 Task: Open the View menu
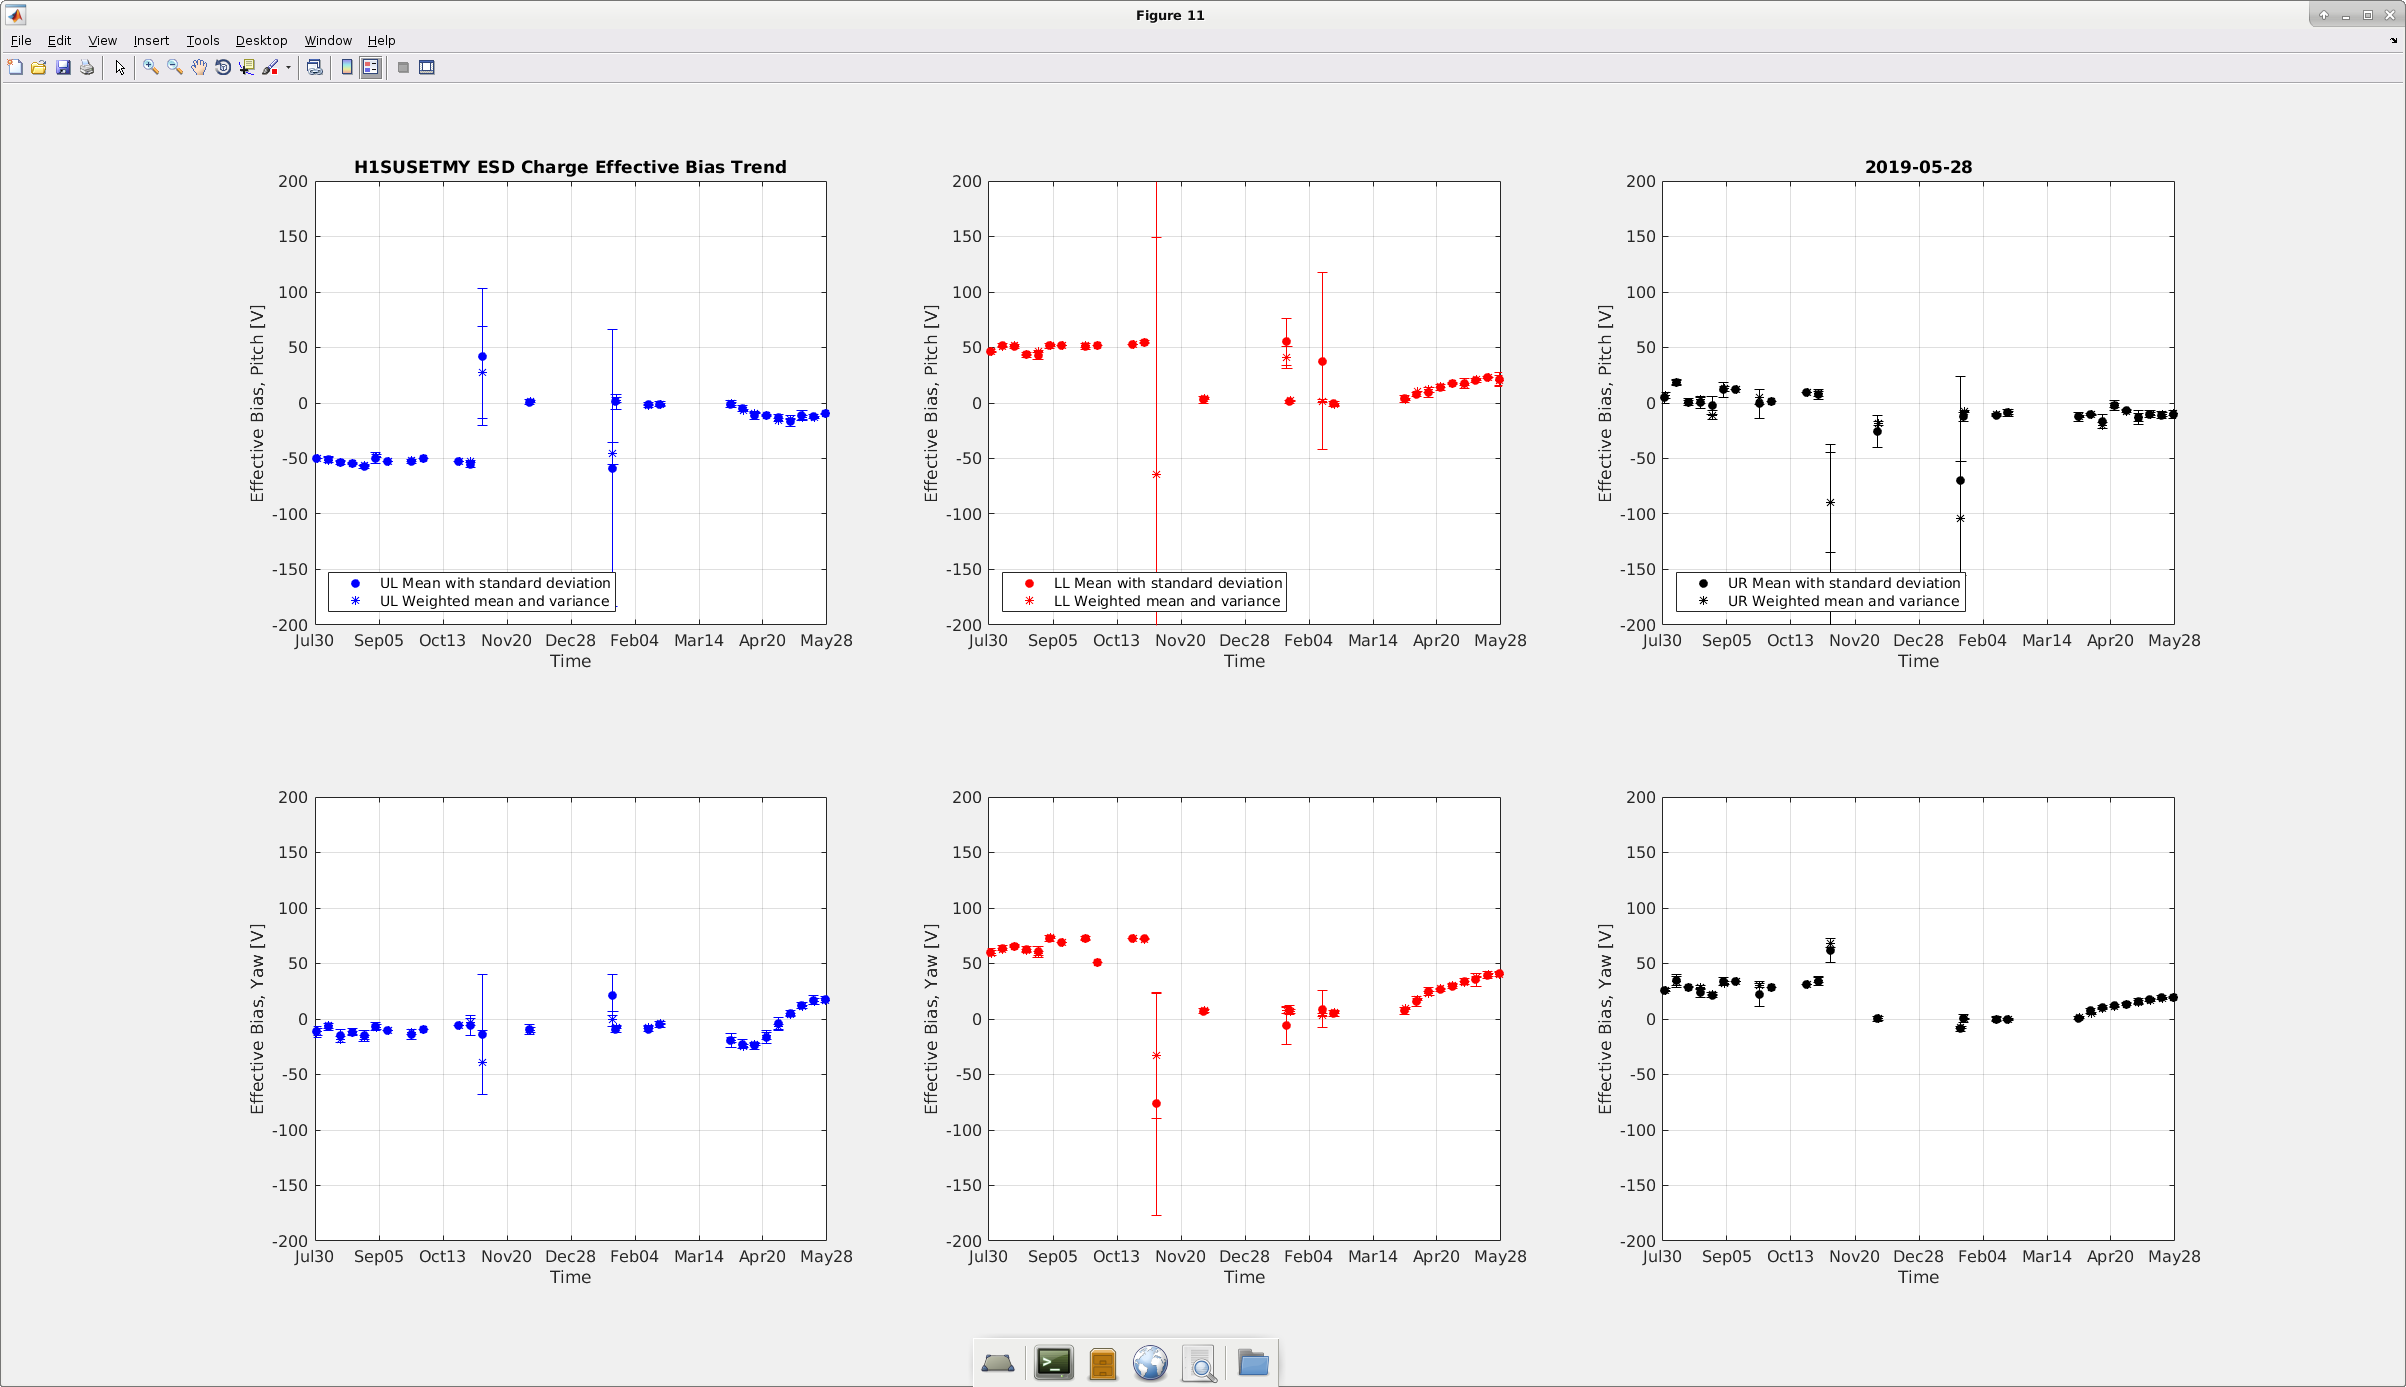coord(102,41)
